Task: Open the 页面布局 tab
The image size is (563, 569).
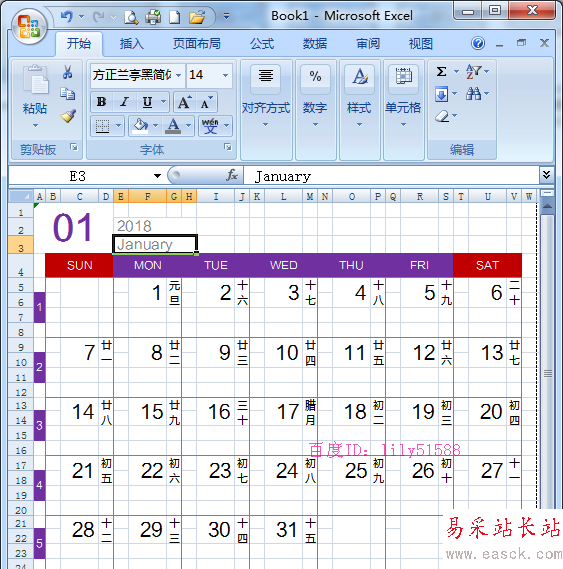Action: 196,44
